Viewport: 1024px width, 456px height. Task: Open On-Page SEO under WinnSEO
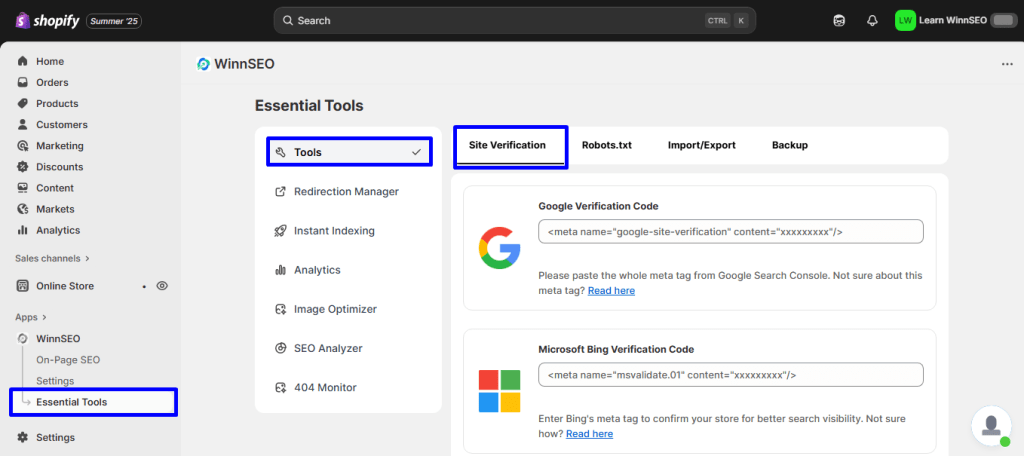[x=68, y=359]
